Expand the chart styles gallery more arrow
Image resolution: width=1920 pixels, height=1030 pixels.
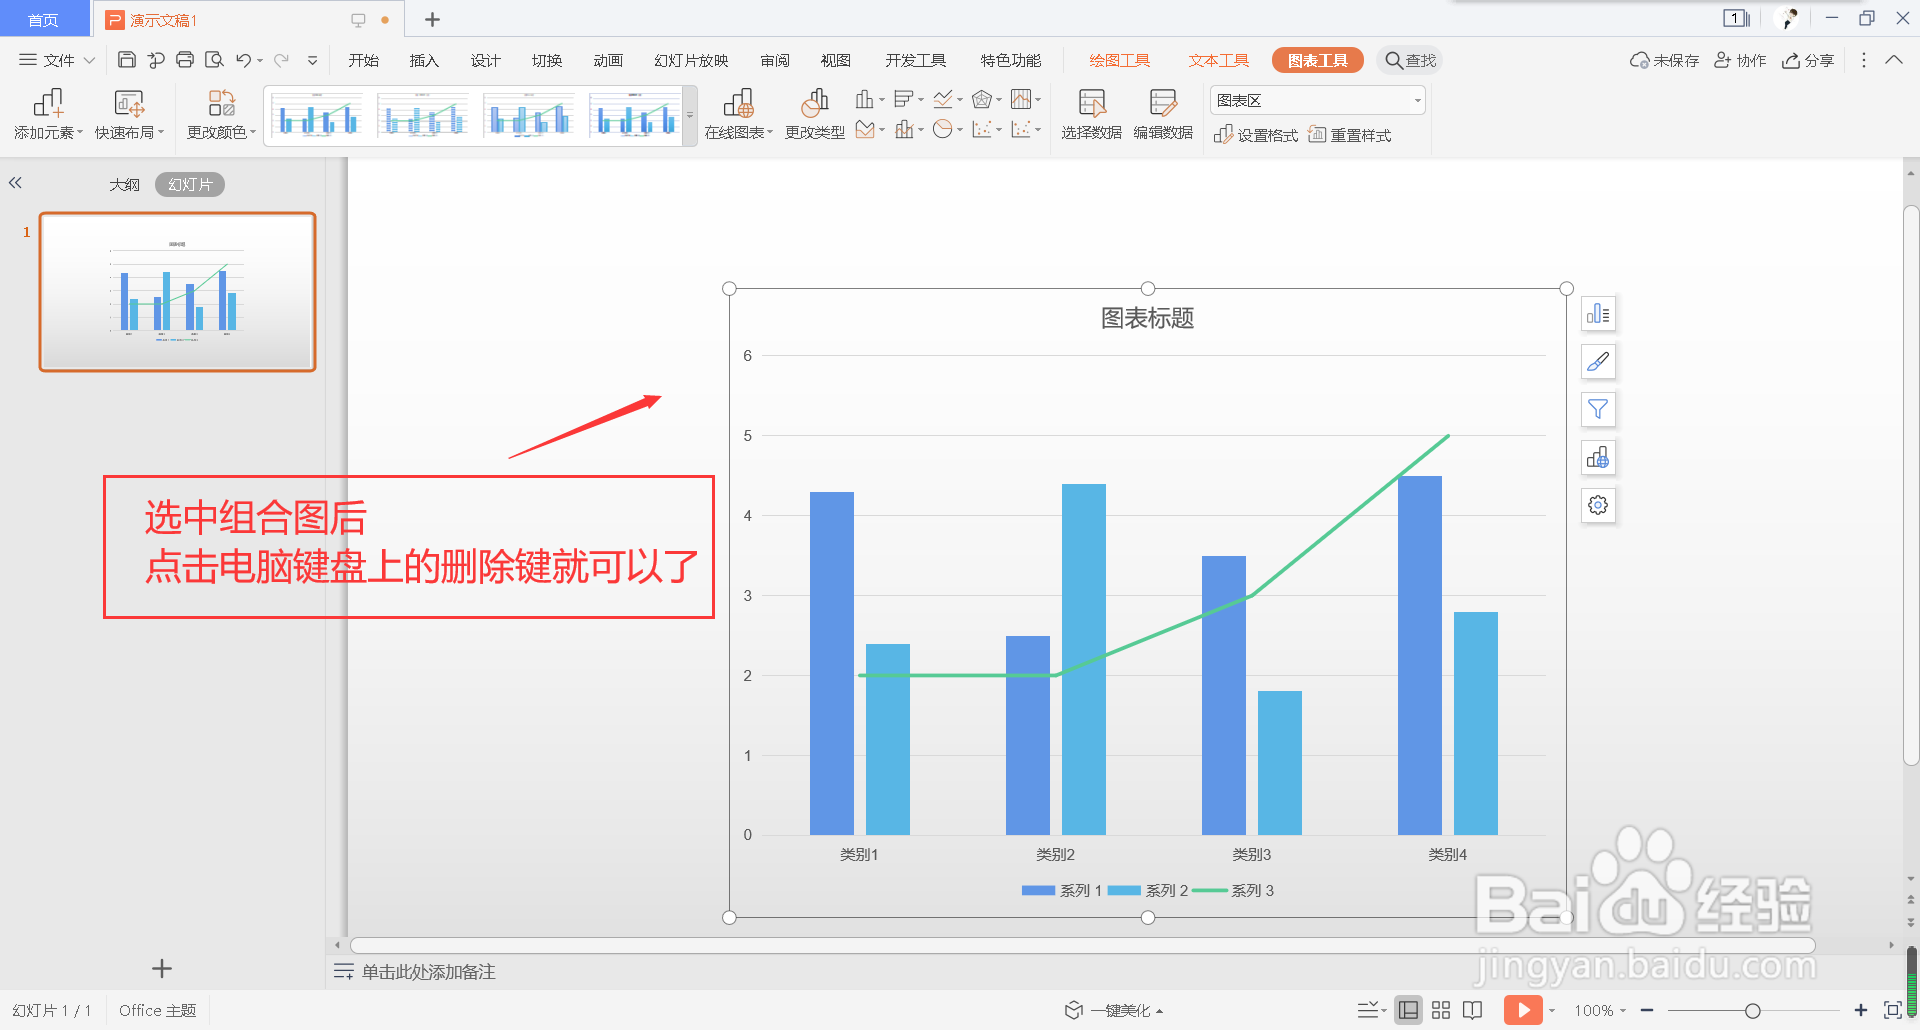(689, 116)
